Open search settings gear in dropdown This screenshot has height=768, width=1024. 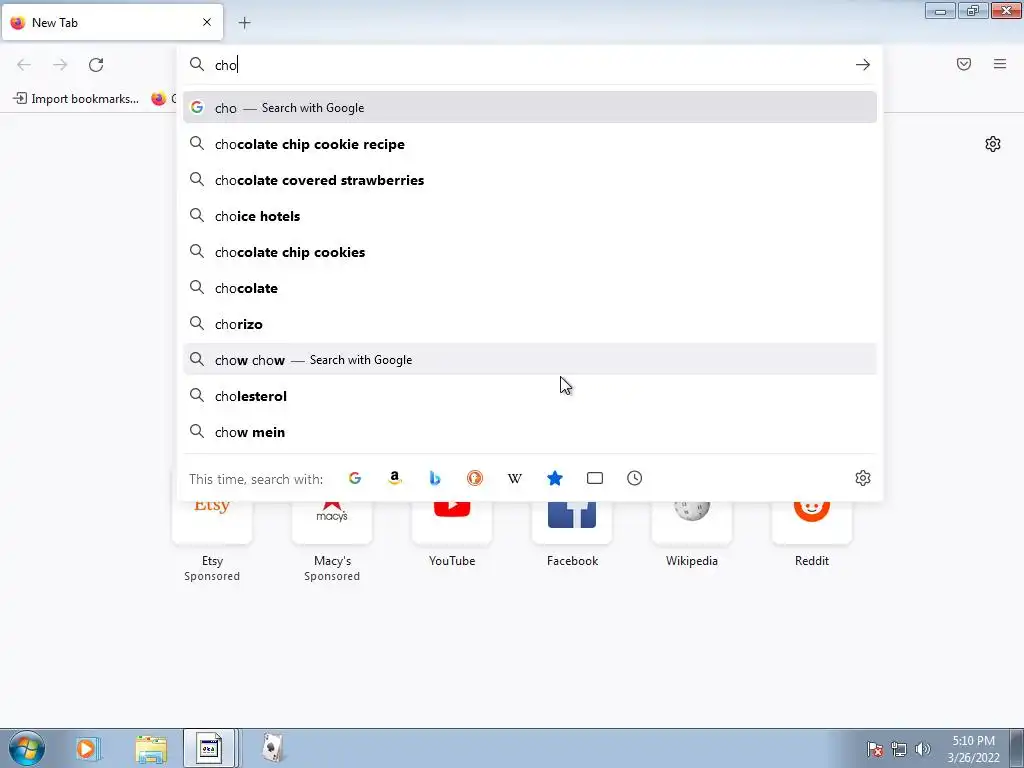tap(863, 478)
